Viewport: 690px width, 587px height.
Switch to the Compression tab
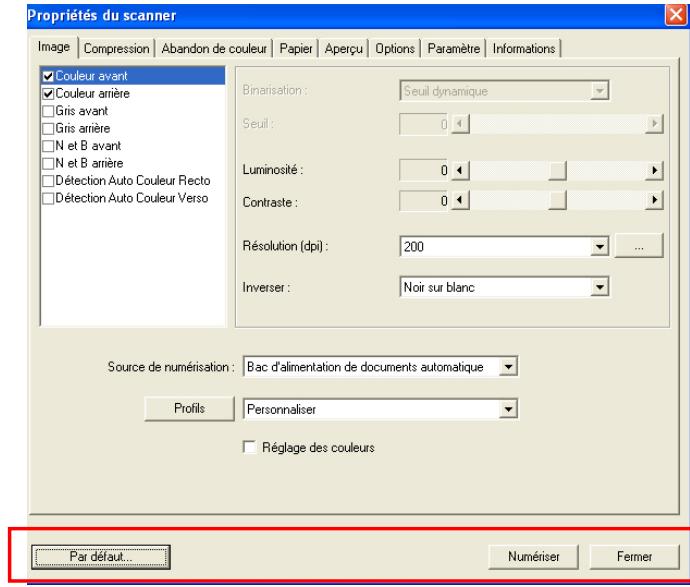coord(116,48)
